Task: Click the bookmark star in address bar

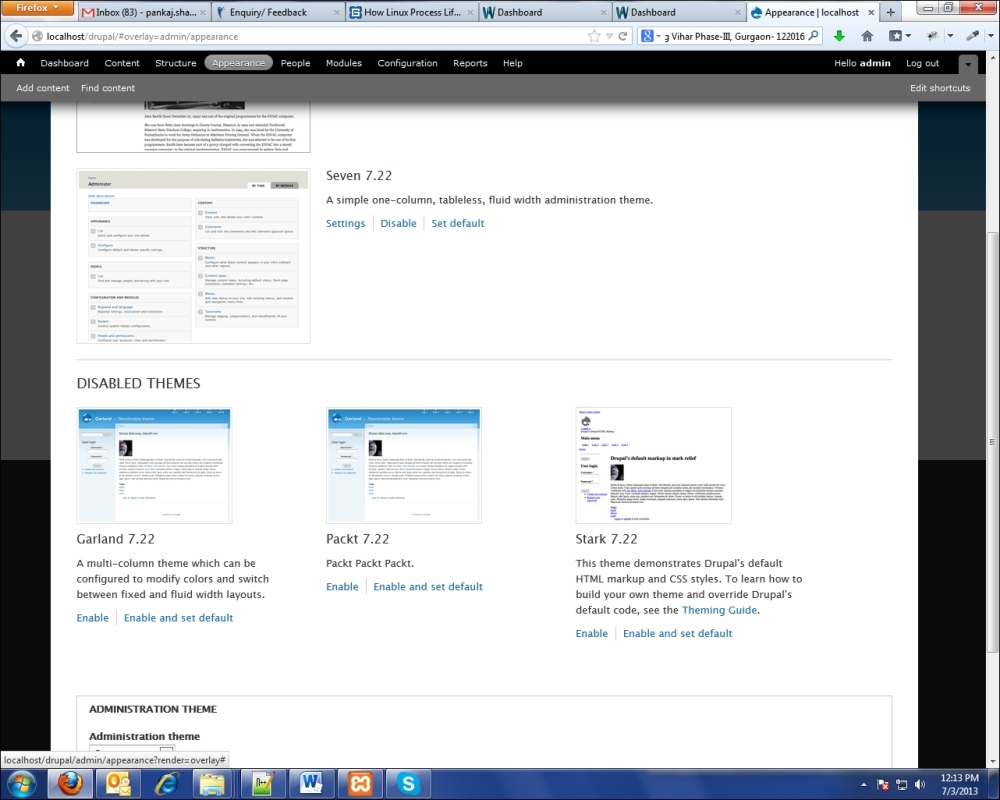Action: coord(594,36)
